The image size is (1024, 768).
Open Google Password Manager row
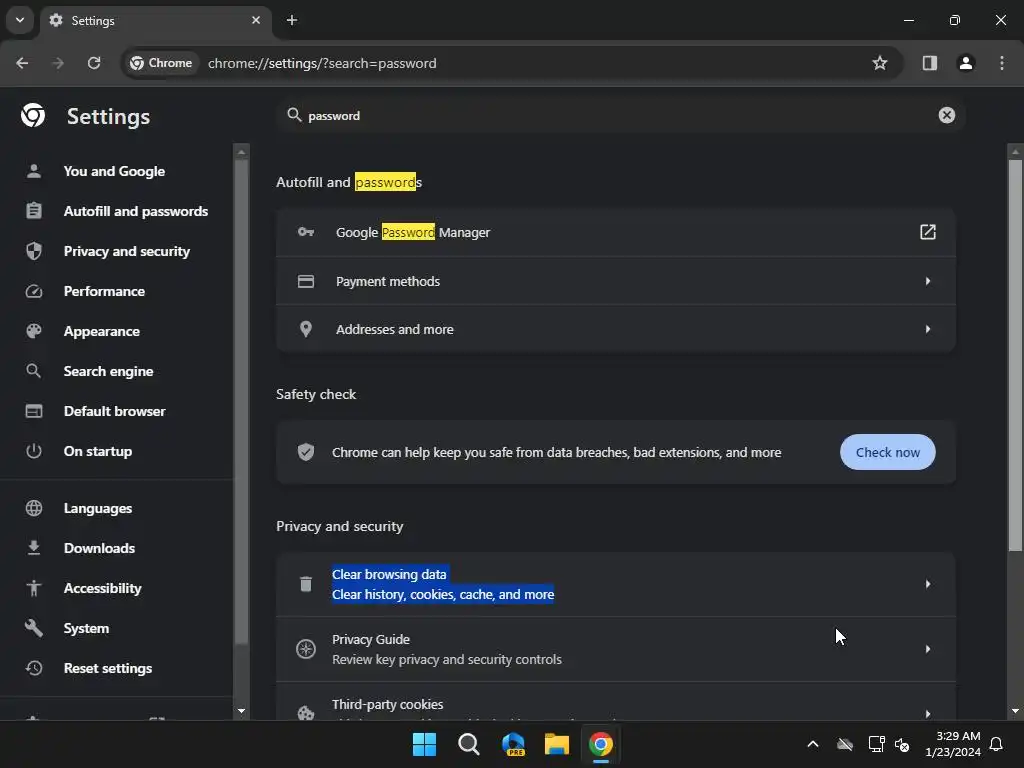[616, 232]
